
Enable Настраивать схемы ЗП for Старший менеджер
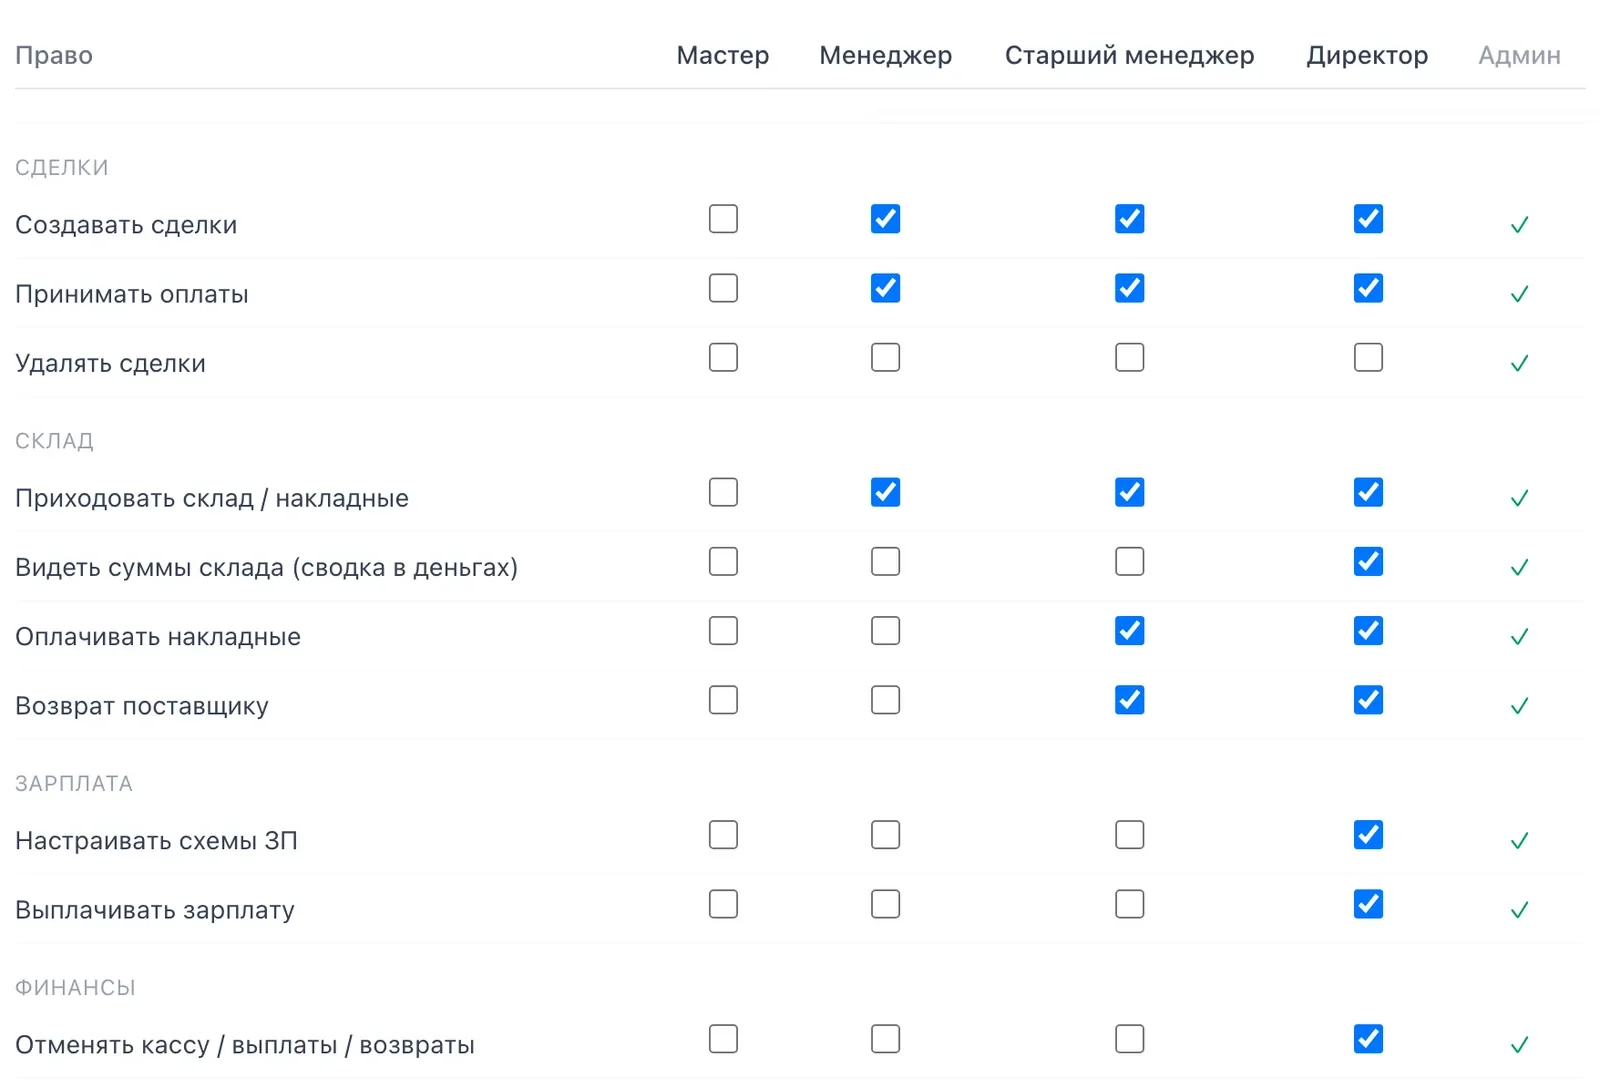[1129, 835]
